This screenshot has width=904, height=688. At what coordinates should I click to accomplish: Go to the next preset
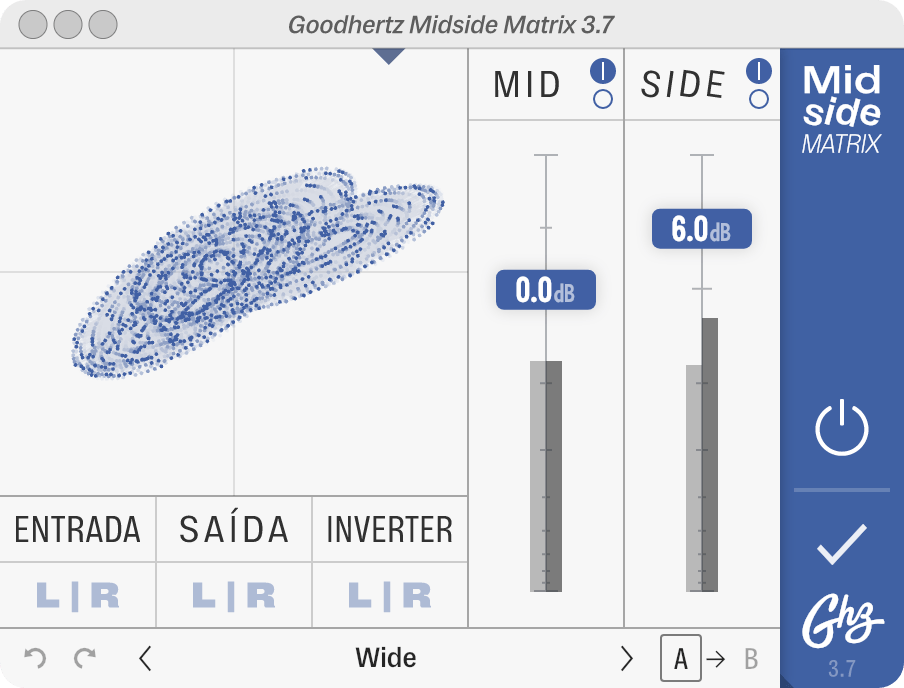tap(627, 658)
